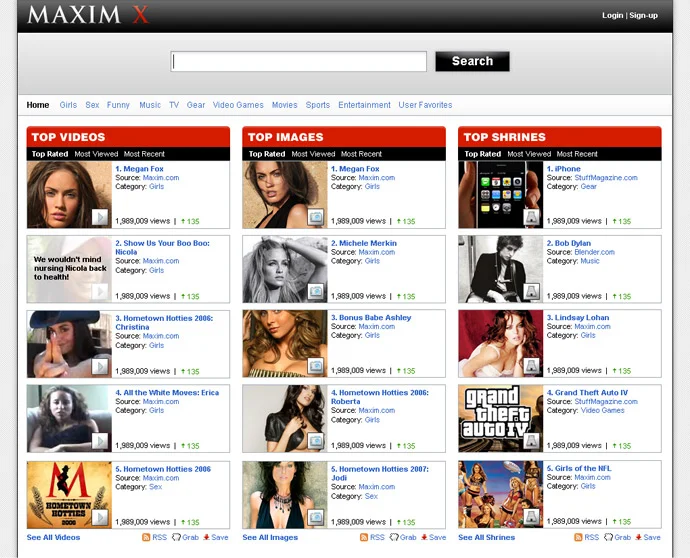Click the Maxim X logo
This screenshot has height=558, width=690.
coord(88,15)
